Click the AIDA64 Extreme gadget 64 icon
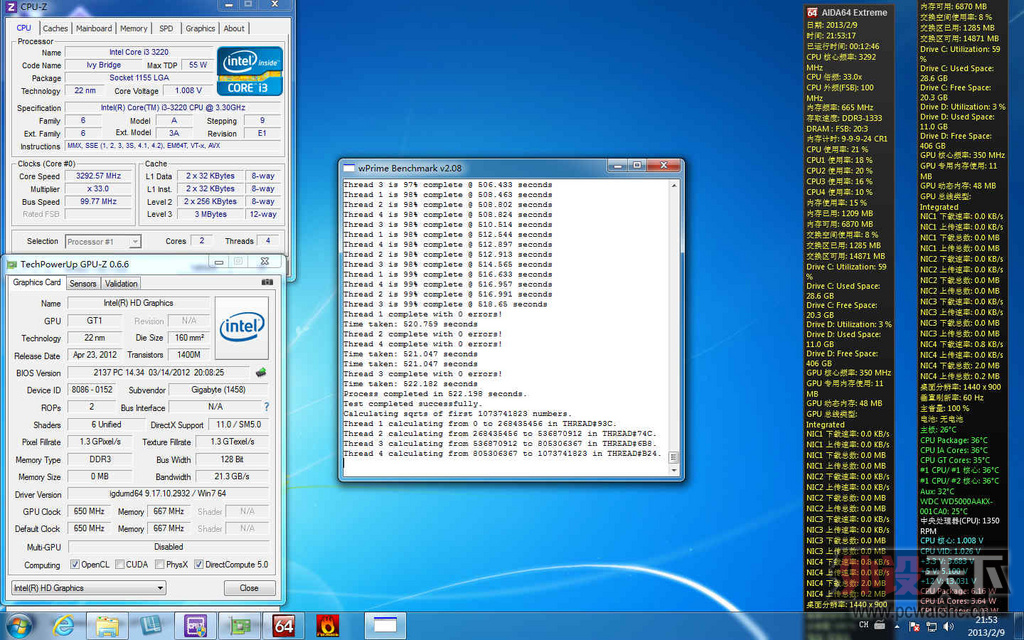1024x640 pixels. pos(812,12)
